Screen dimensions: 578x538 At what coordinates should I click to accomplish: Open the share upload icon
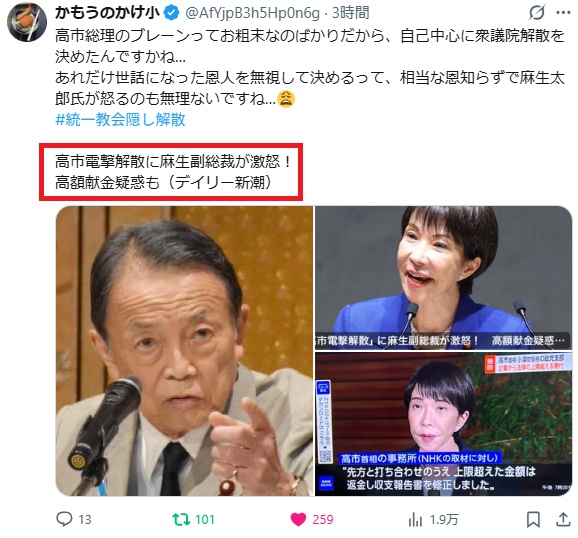(x=563, y=519)
